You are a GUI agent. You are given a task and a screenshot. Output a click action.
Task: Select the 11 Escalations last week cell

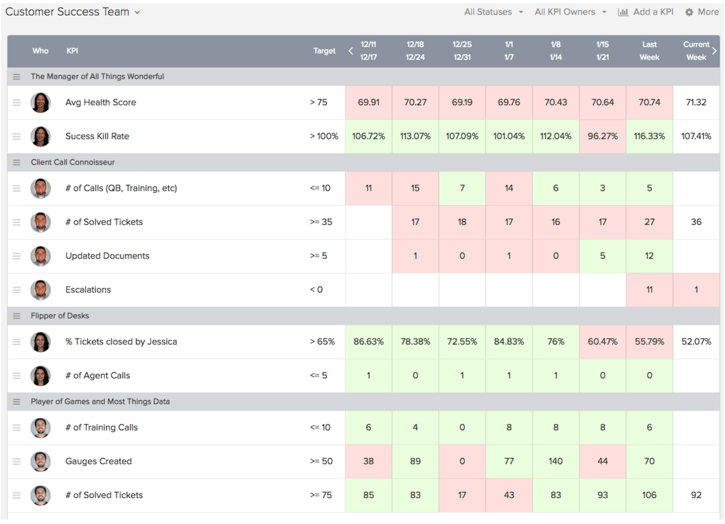649,290
